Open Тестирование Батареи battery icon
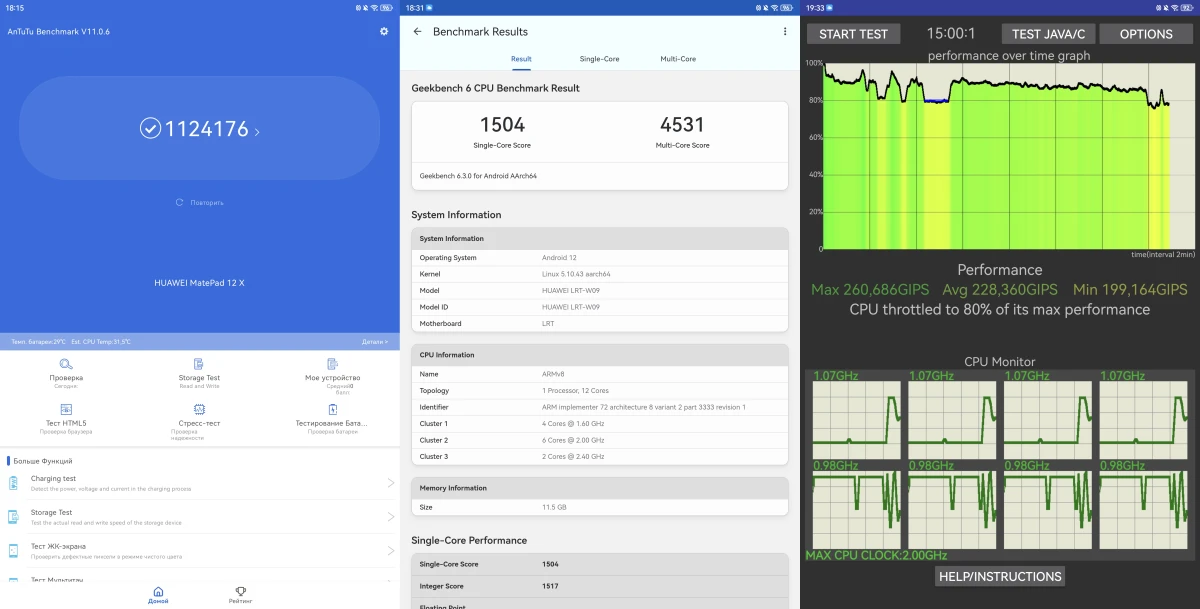This screenshot has width=1200, height=609. coord(332,410)
